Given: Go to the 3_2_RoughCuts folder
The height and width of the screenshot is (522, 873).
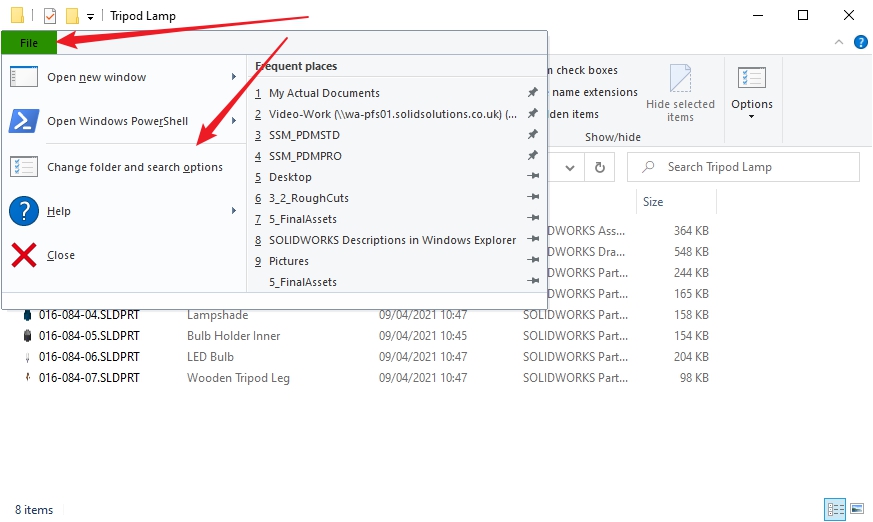Looking at the screenshot, I should 308,198.
